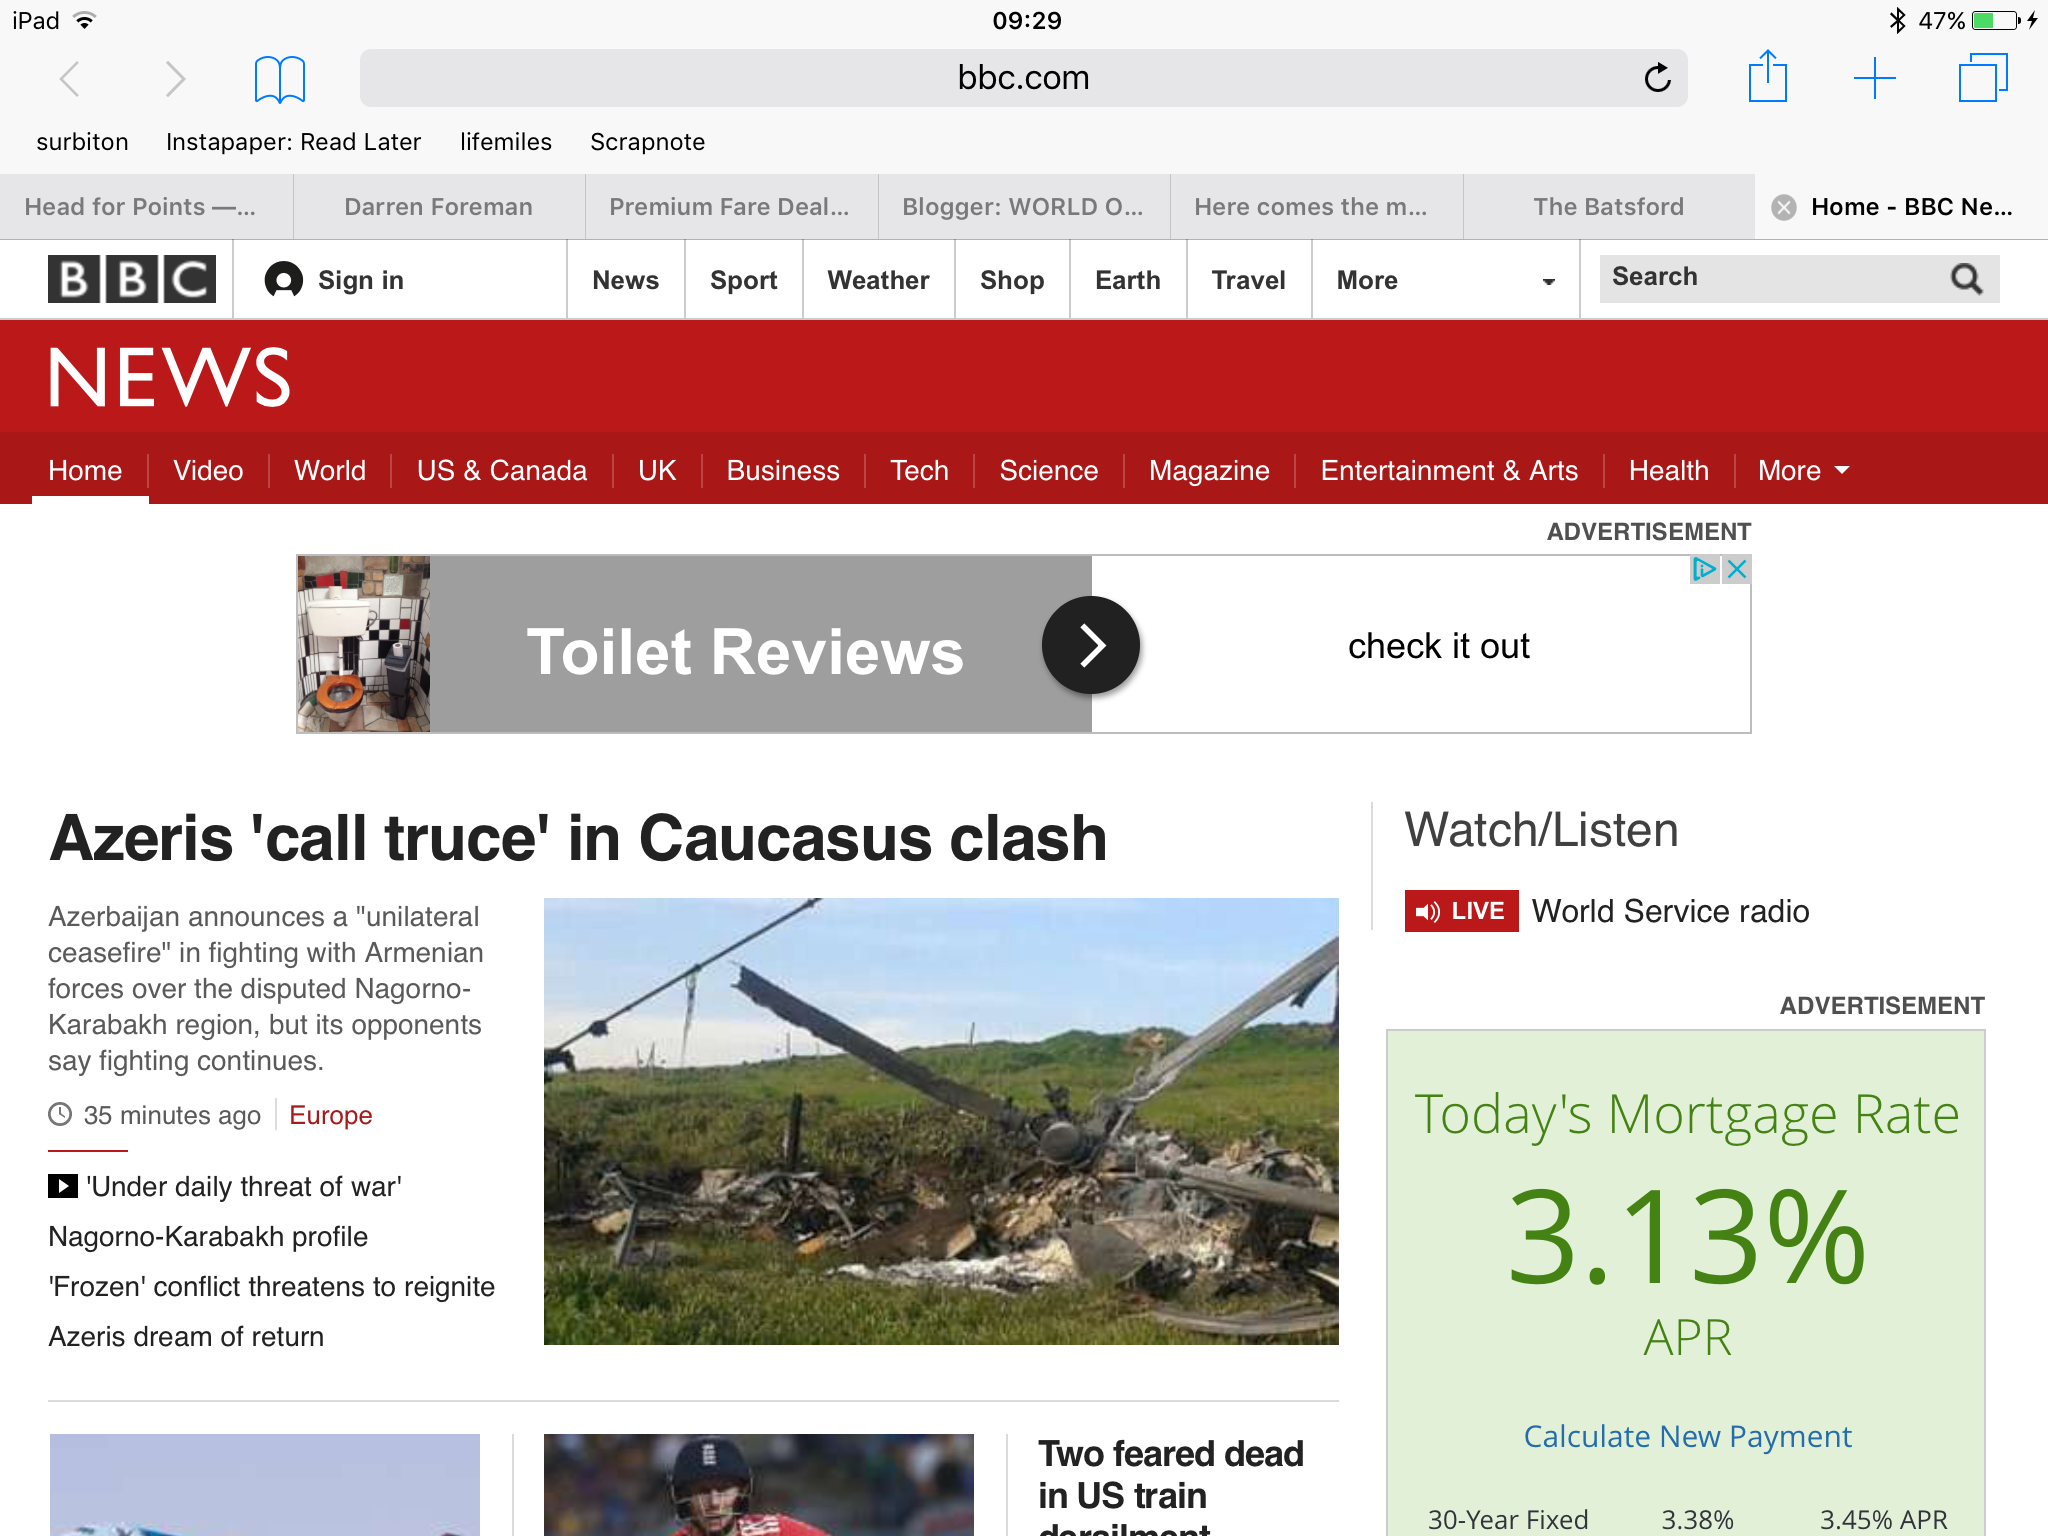
Task: Open AdChoices info icon on banner
Action: coord(1703,569)
